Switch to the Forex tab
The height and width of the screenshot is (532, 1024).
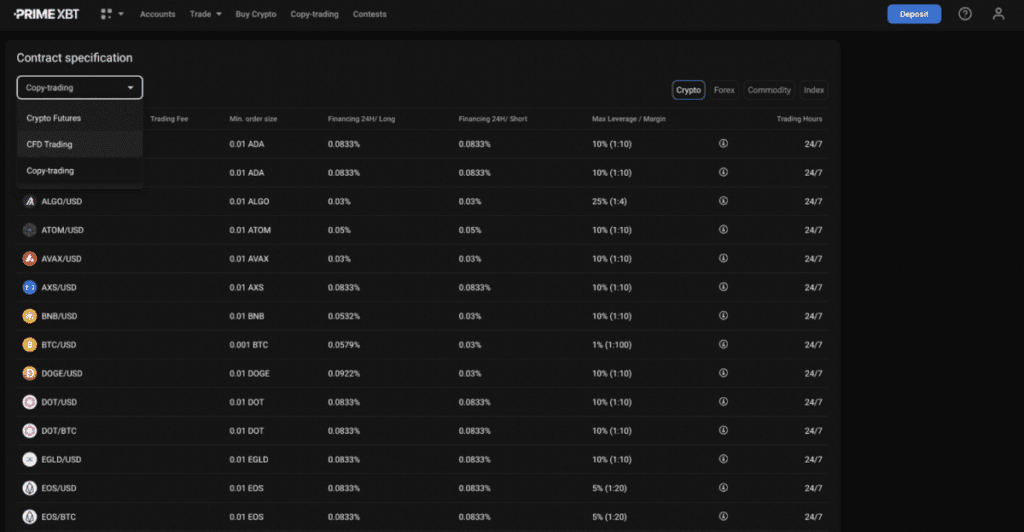(x=724, y=90)
